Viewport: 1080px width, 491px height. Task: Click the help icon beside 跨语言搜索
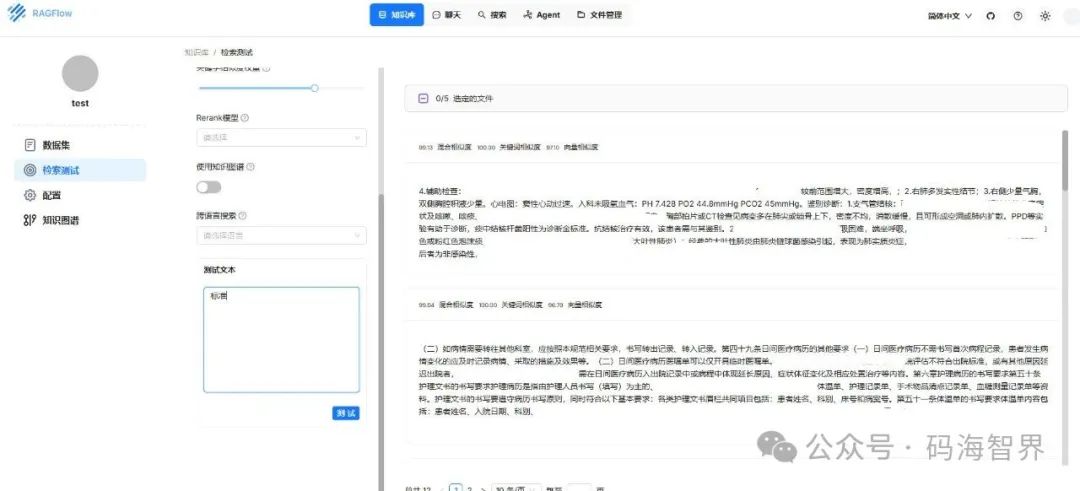coord(243,216)
